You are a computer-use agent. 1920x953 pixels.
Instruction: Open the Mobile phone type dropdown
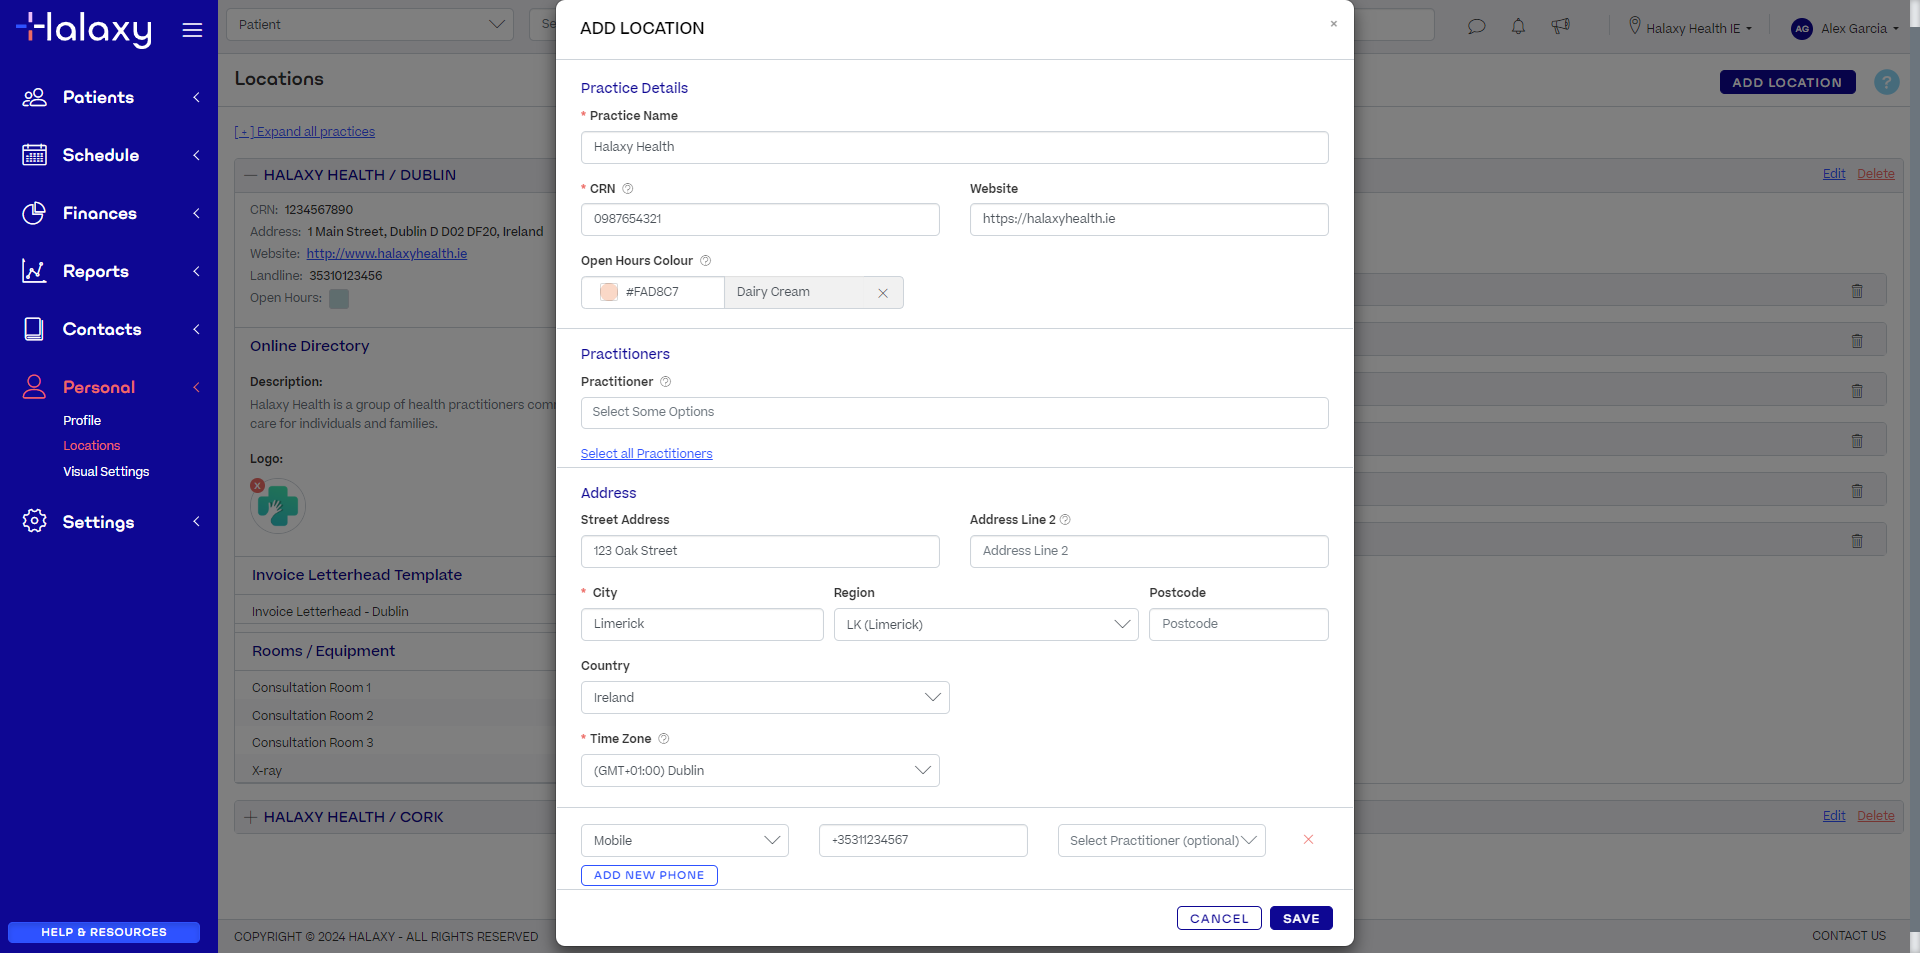685,841
